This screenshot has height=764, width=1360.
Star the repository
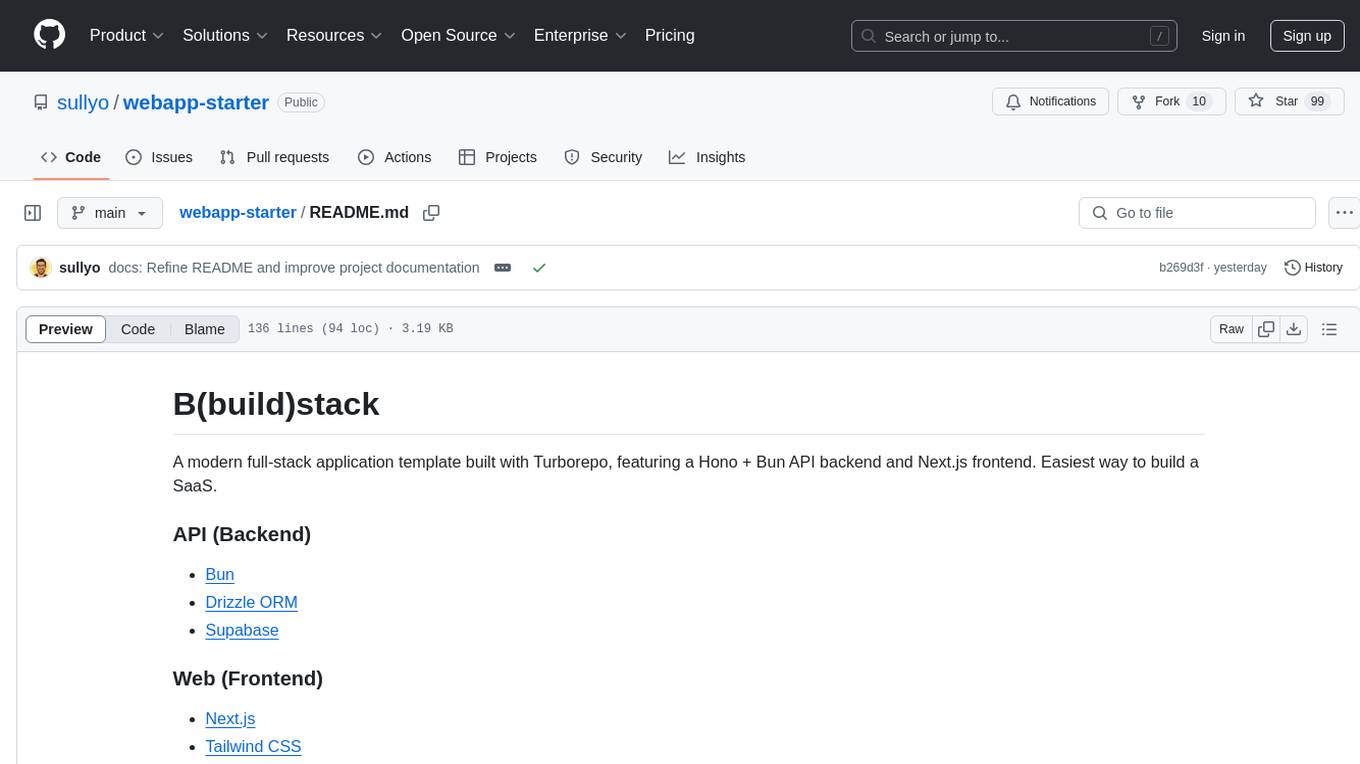(1289, 101)
